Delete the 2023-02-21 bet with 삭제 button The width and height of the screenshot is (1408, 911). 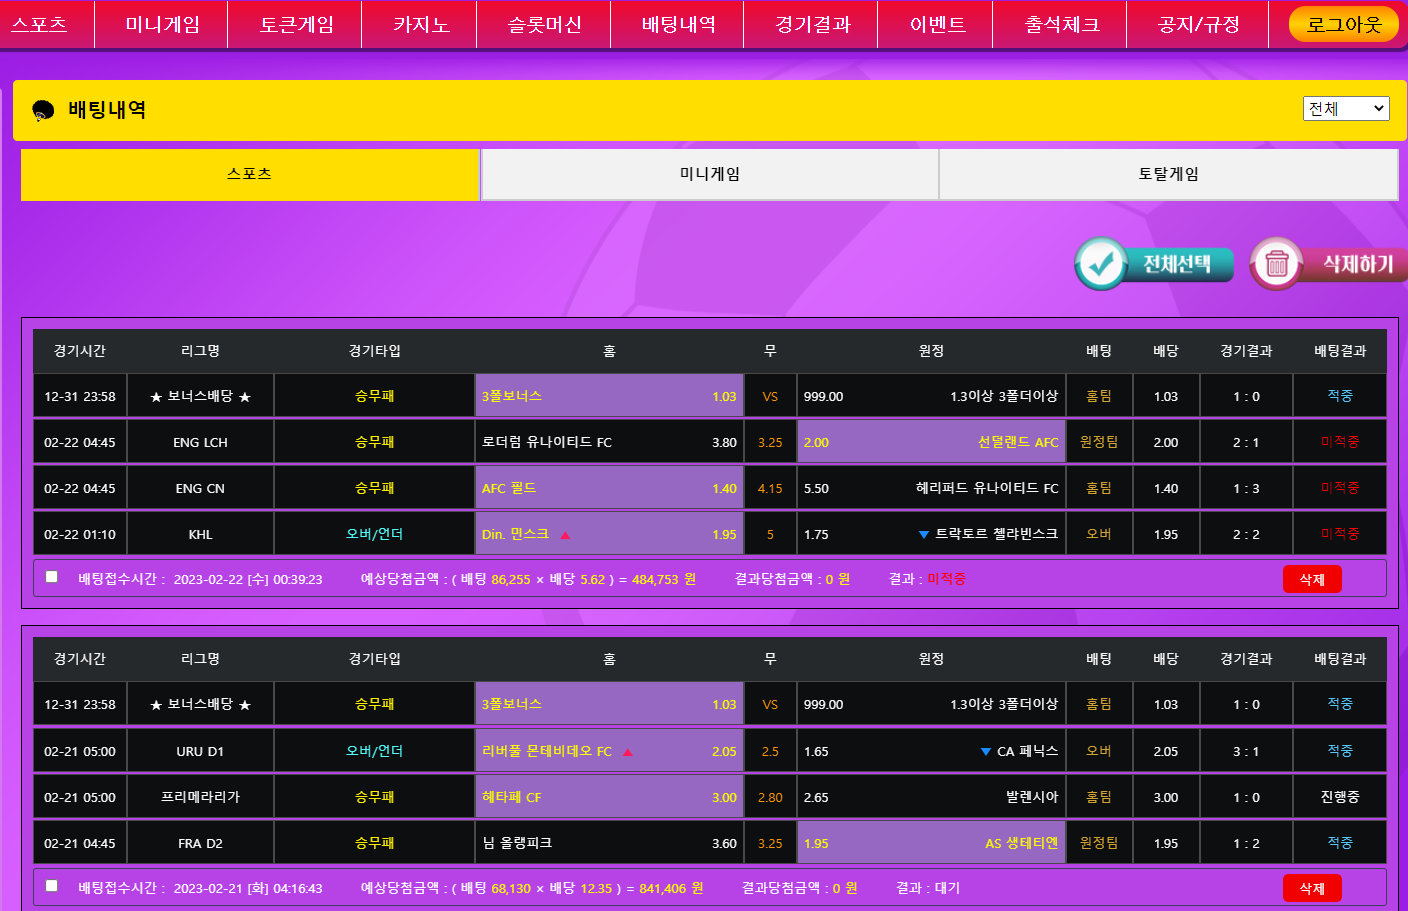click(1312, 888)
